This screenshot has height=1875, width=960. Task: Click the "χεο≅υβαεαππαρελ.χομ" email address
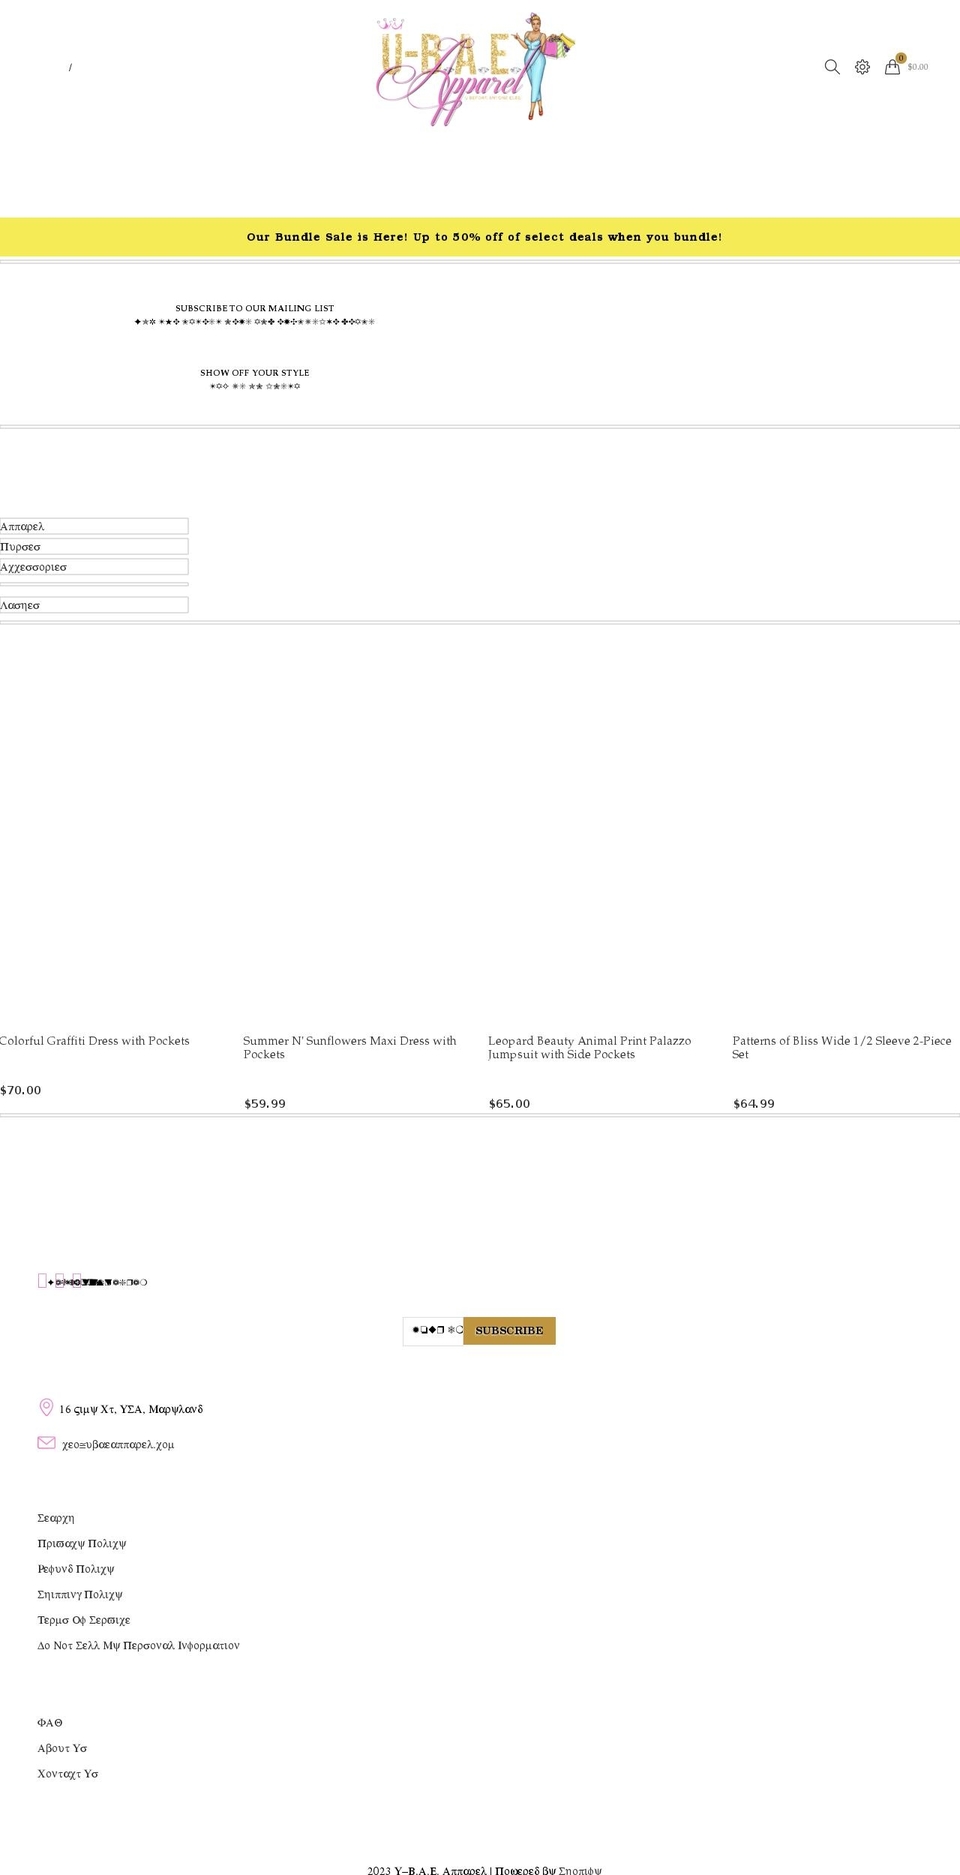[118, 1444]
